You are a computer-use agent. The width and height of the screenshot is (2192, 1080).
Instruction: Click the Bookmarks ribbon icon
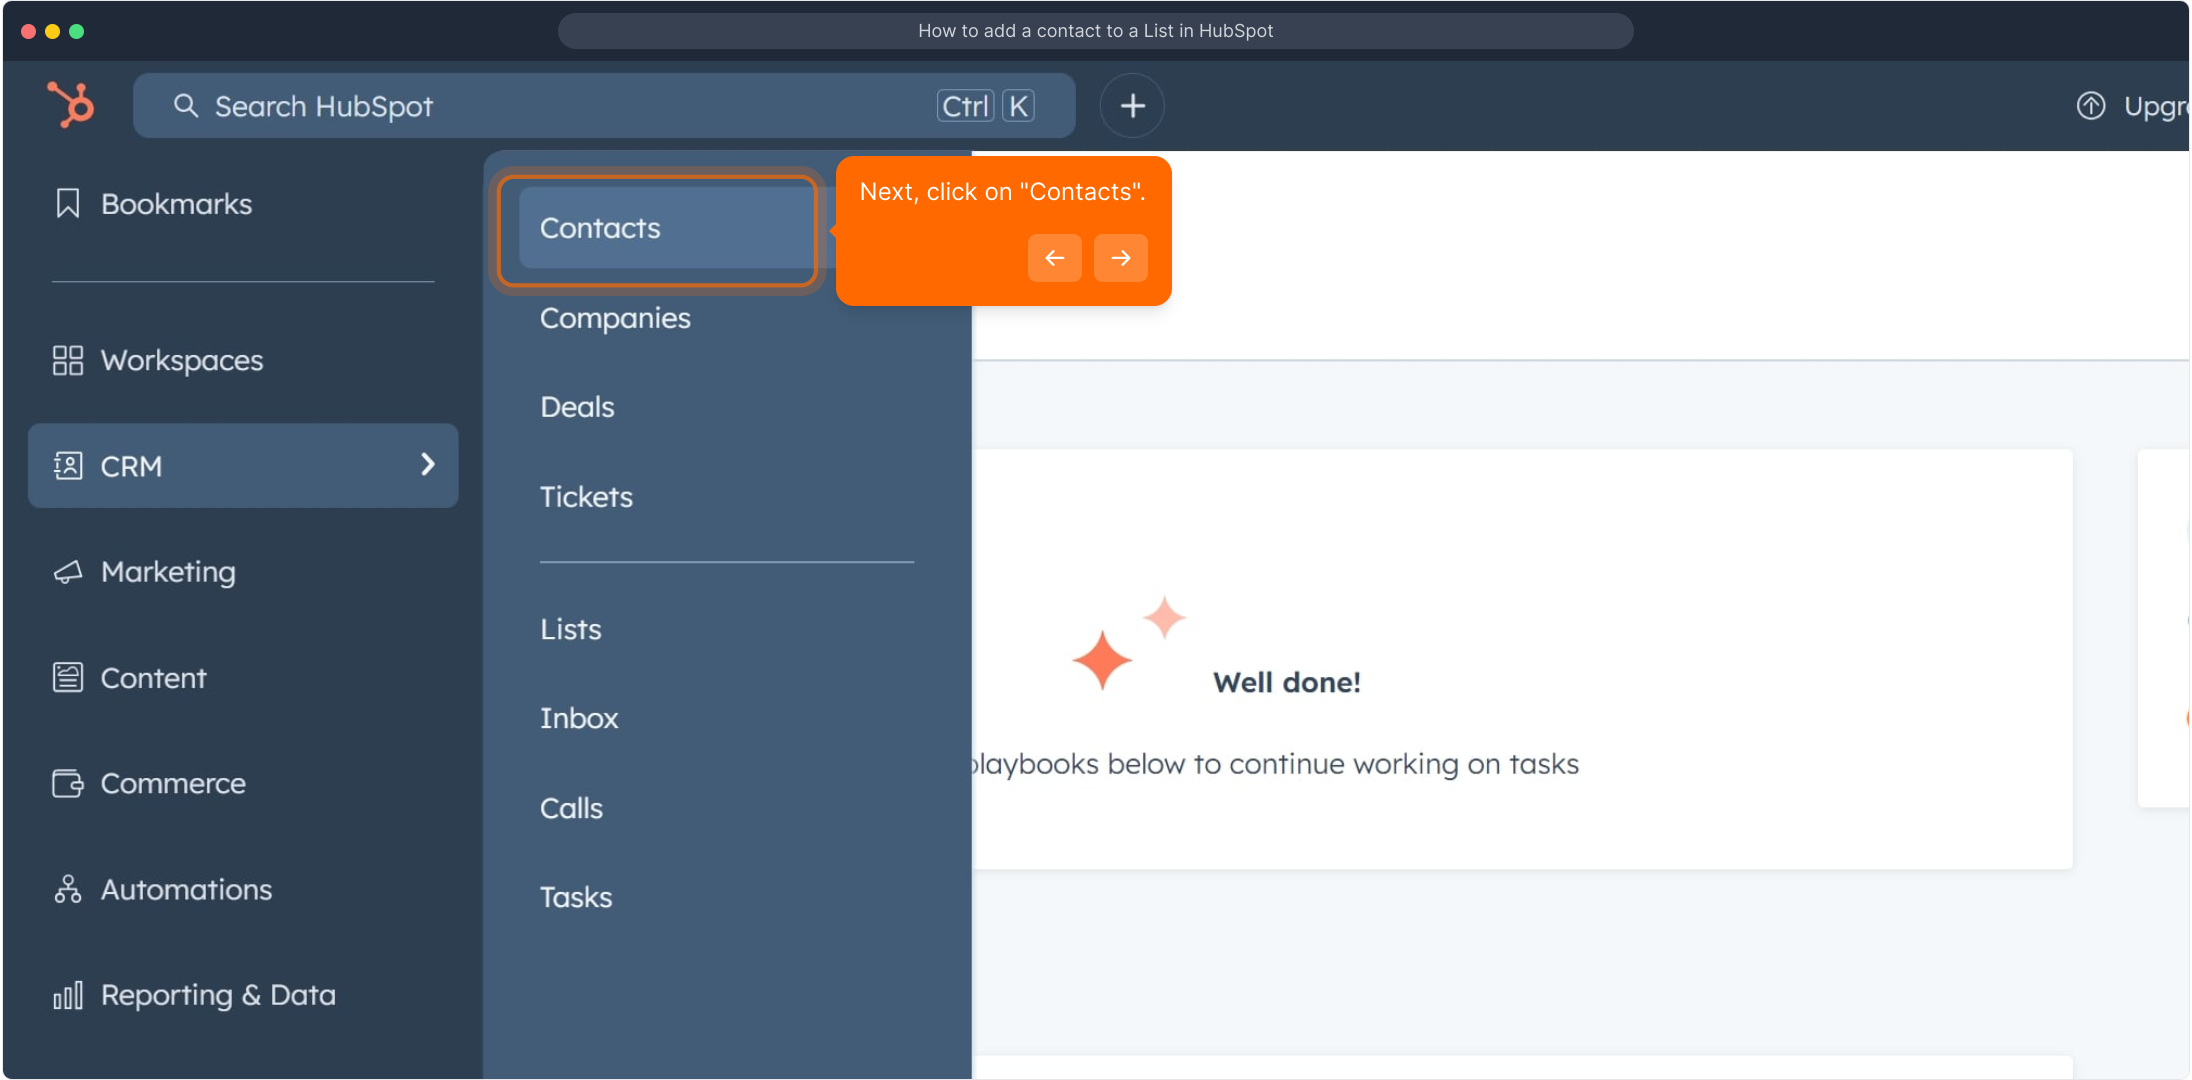coord(67,204)
